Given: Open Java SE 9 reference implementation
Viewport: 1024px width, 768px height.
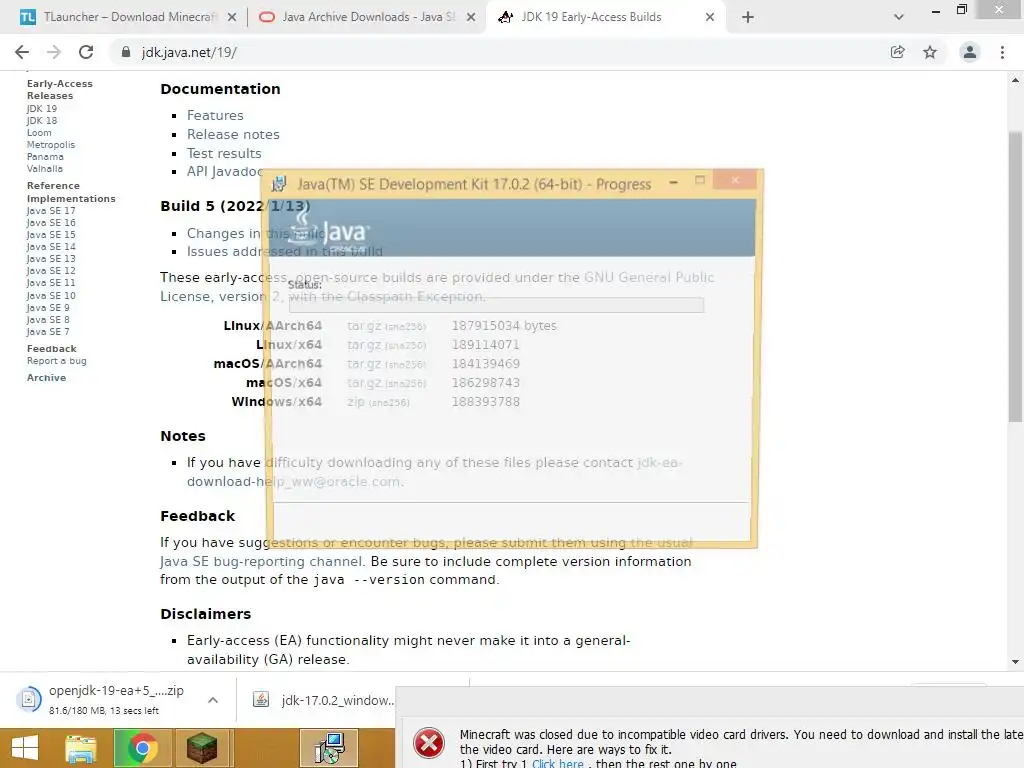Looking at the screenshot, I should point(48,308).
